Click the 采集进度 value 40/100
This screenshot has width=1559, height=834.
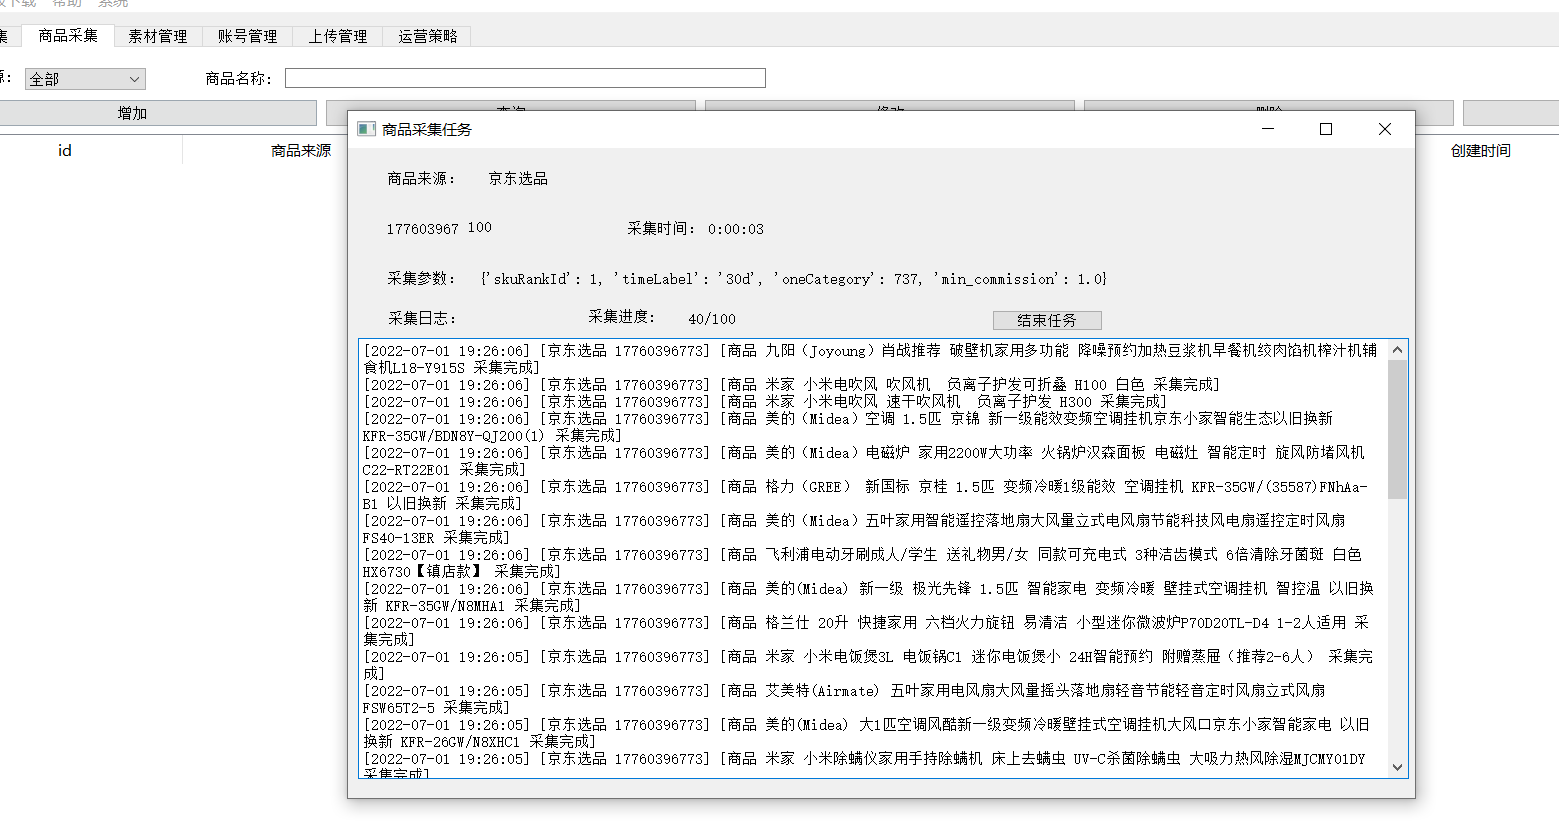tap(712, 319)
